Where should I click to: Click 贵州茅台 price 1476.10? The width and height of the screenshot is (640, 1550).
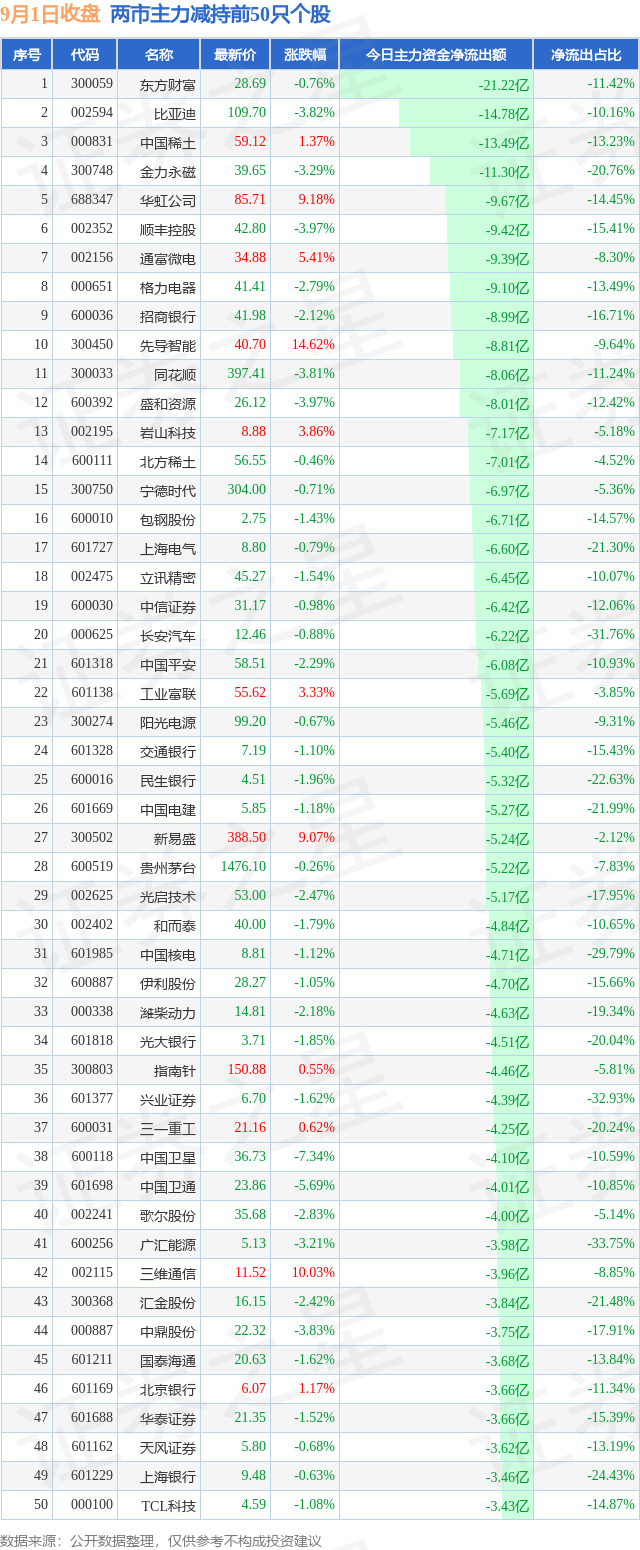pyautogui.click(x=243, y=867)
